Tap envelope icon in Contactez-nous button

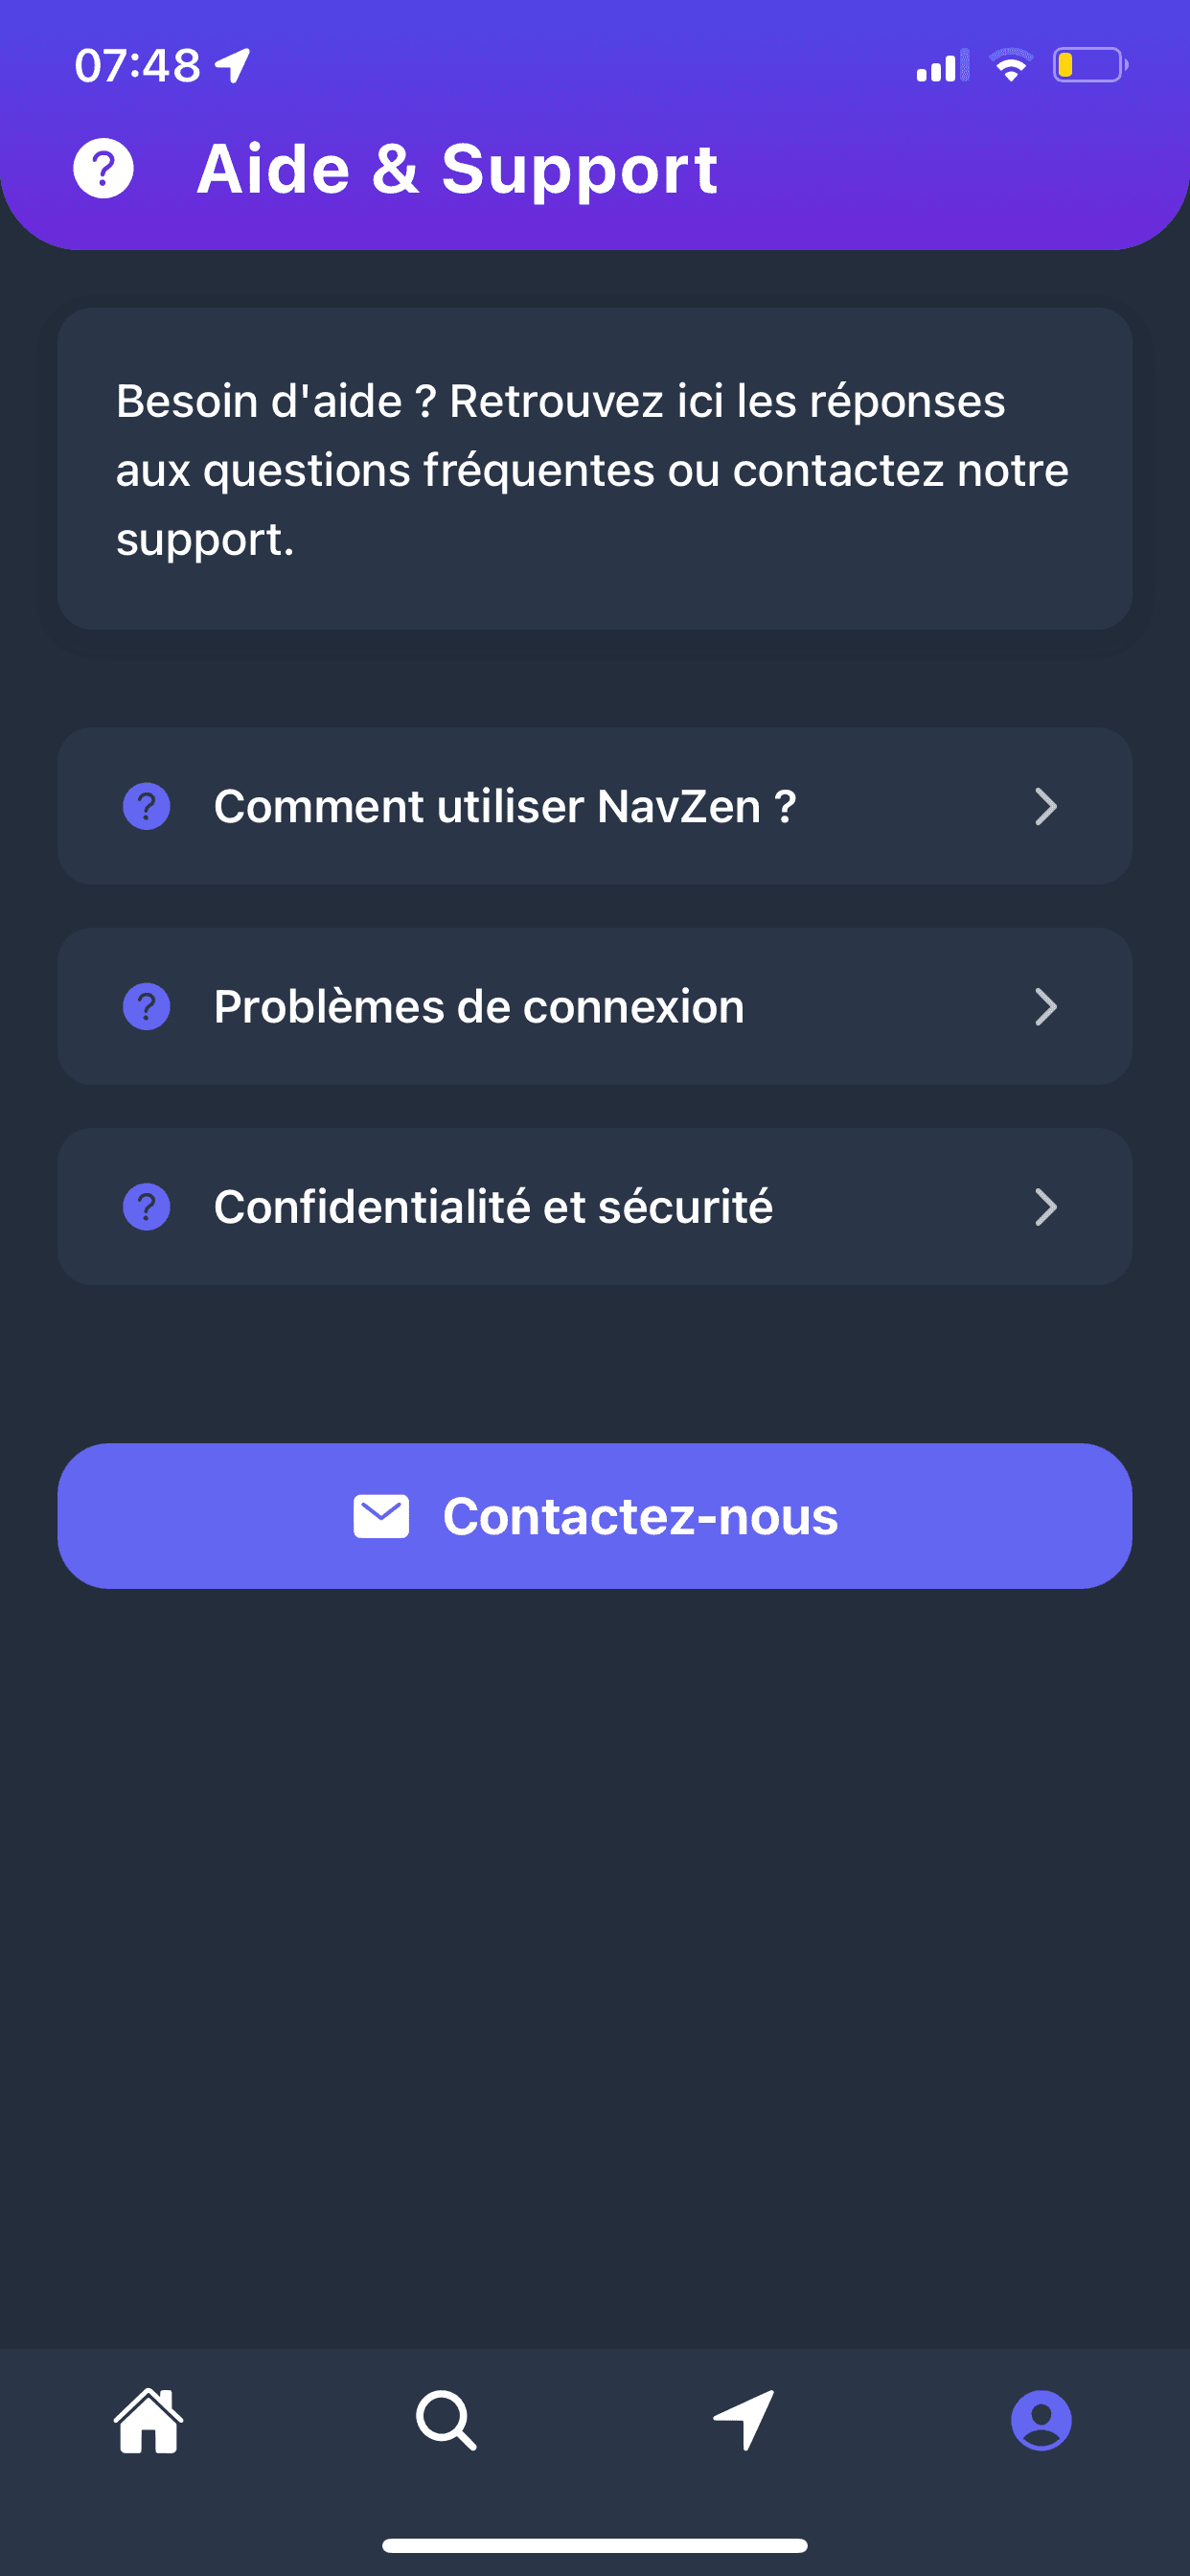381,1516
